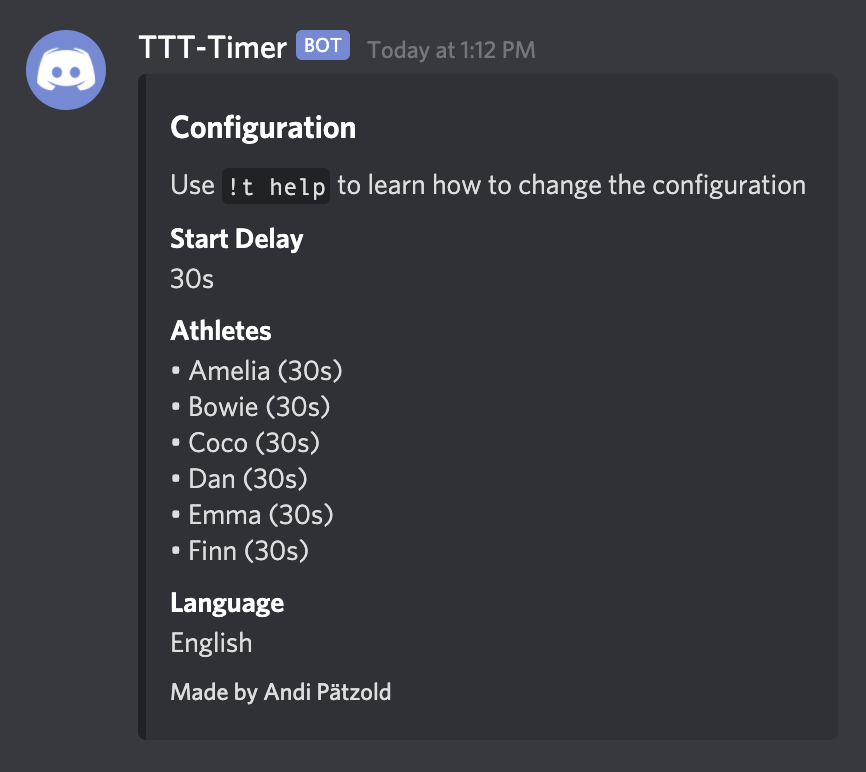Expand the Language section header

point(227,603)
